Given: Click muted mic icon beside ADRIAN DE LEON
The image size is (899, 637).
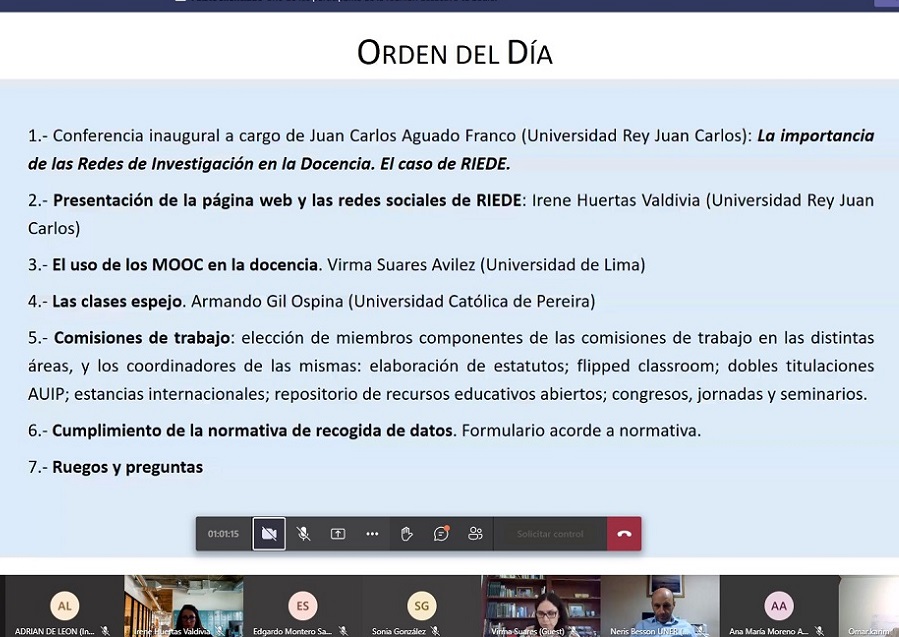Looking at the screenshot, I should (x=105, y=631).
